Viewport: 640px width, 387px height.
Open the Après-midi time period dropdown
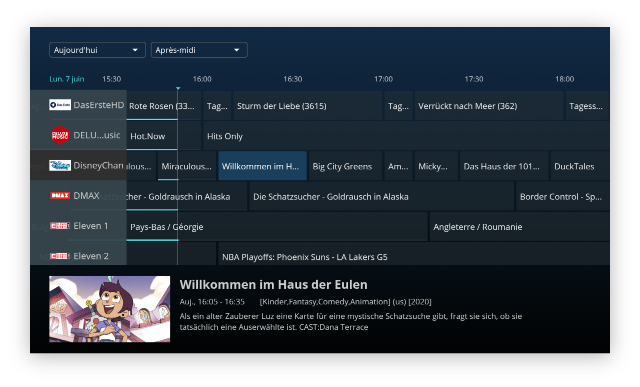click(199, 50)
